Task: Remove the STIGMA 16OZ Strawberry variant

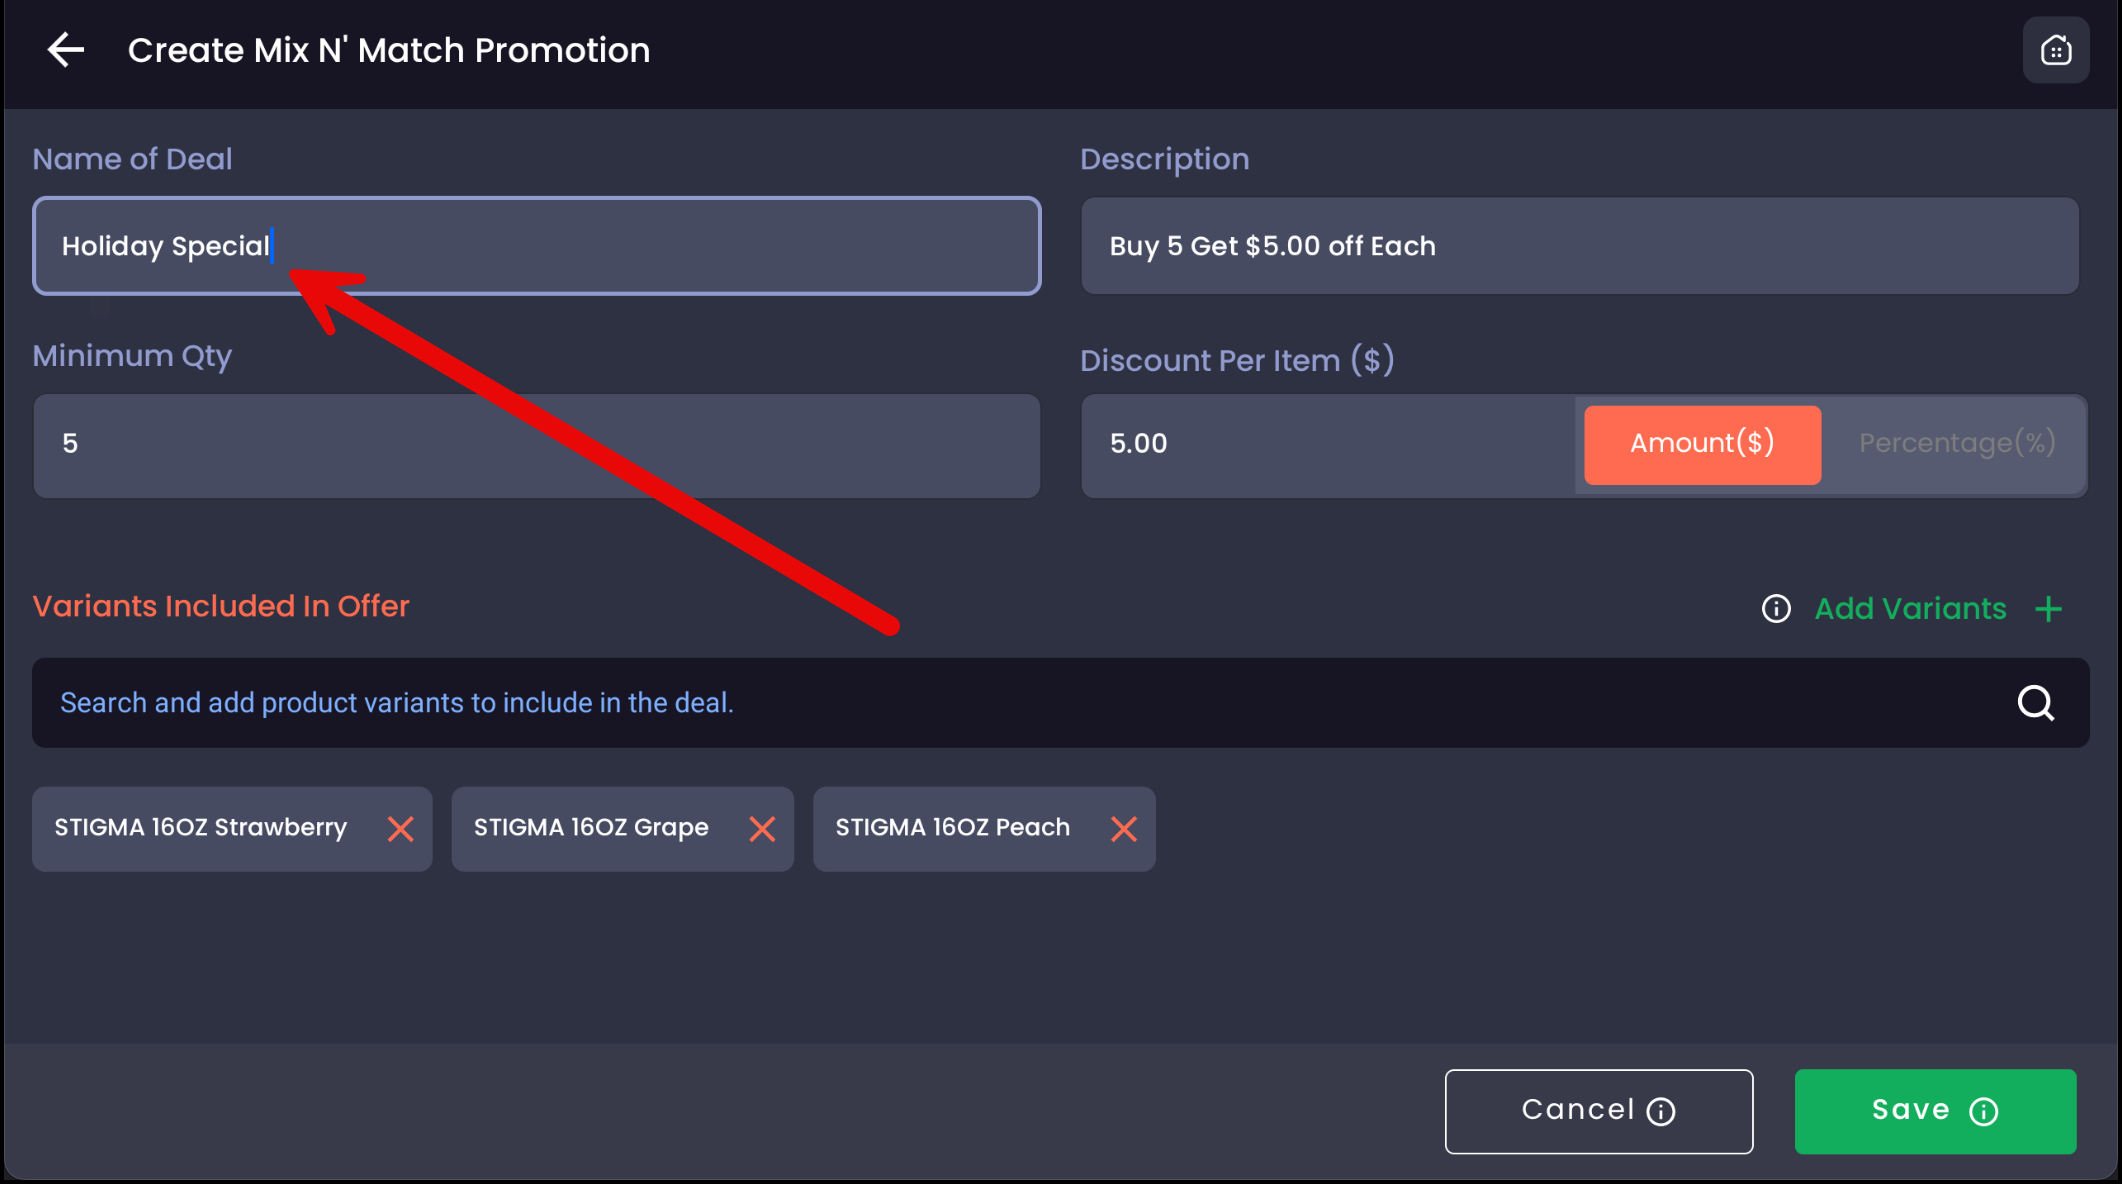Action: click(x=401, y=829)
